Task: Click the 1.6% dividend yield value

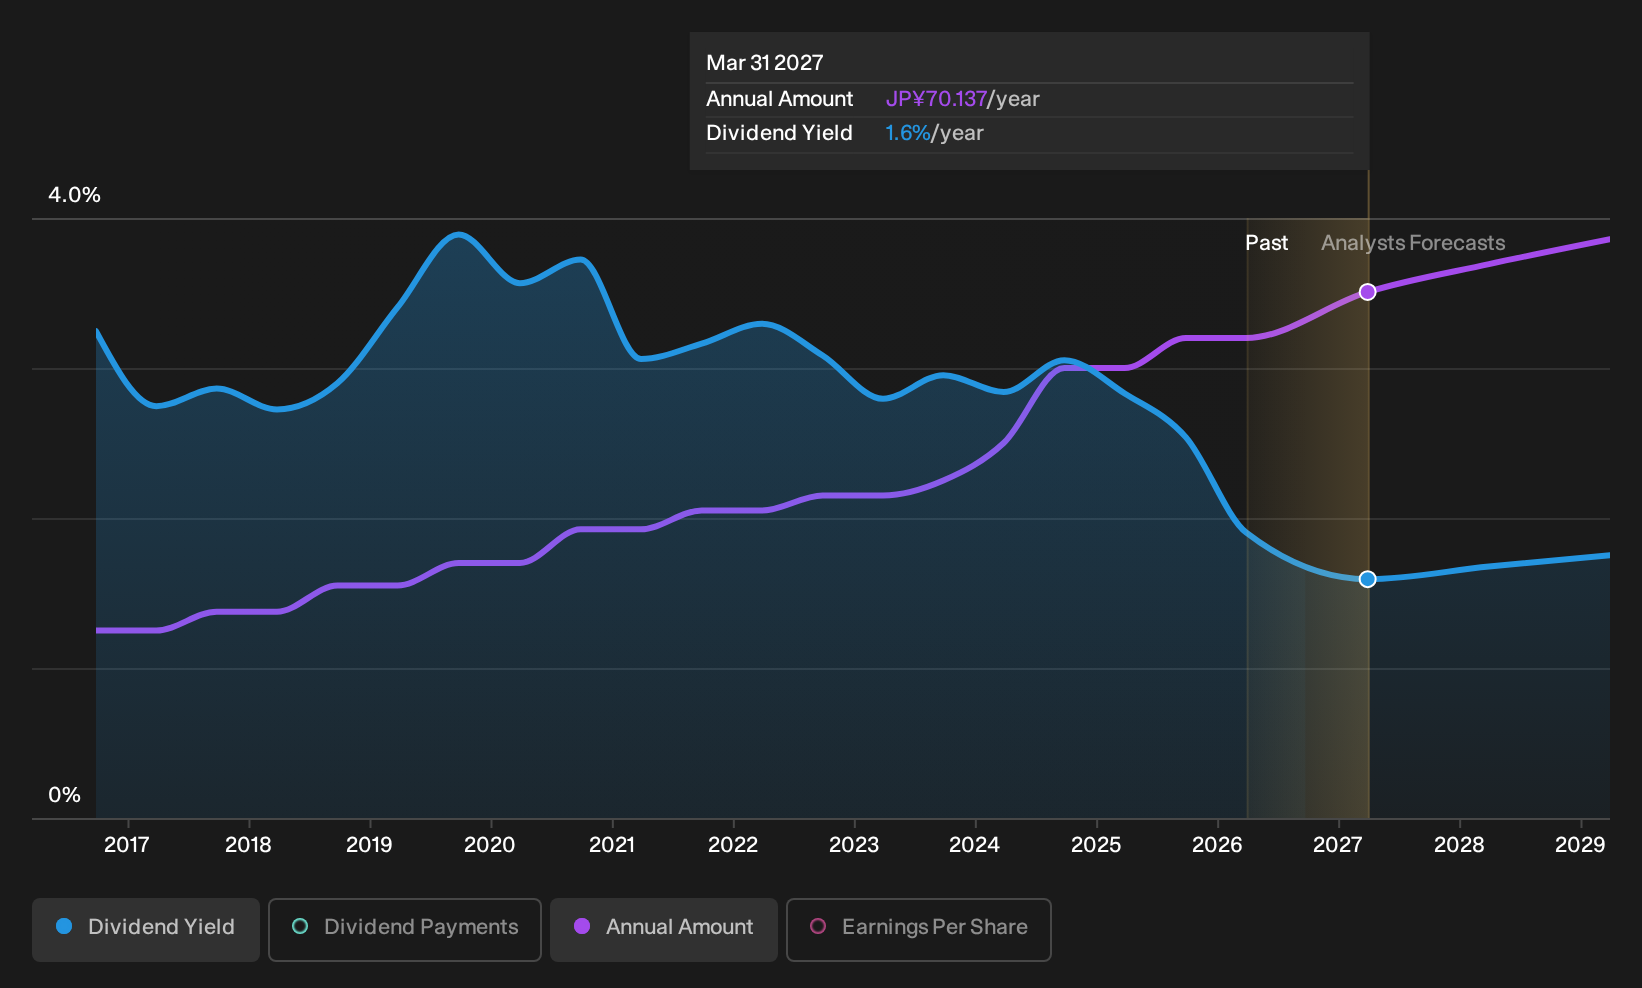Action: [x=908, y=133]
